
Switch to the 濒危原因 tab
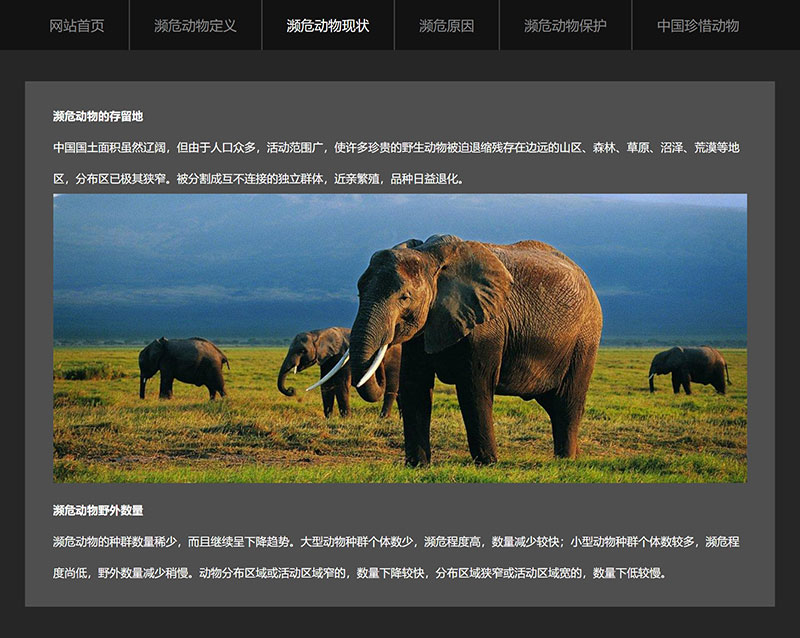(x=446, y=25)
